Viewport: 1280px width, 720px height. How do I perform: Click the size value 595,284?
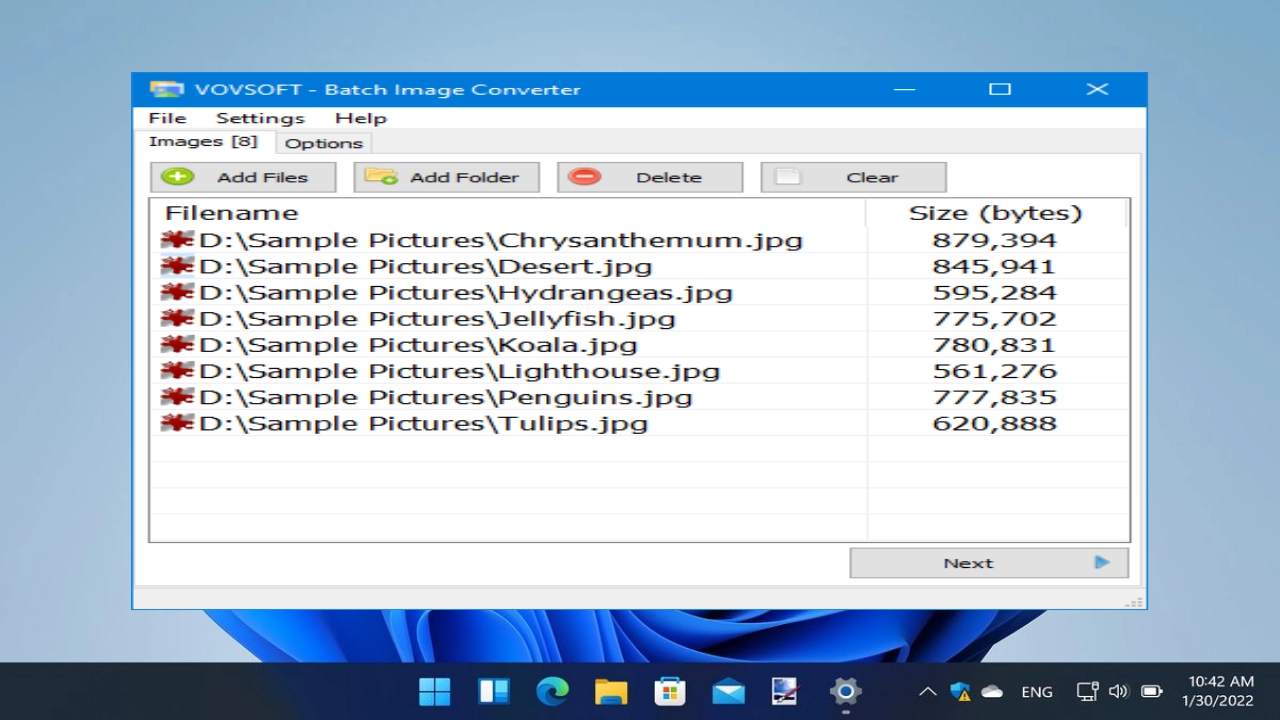click(x=994, y=292)
